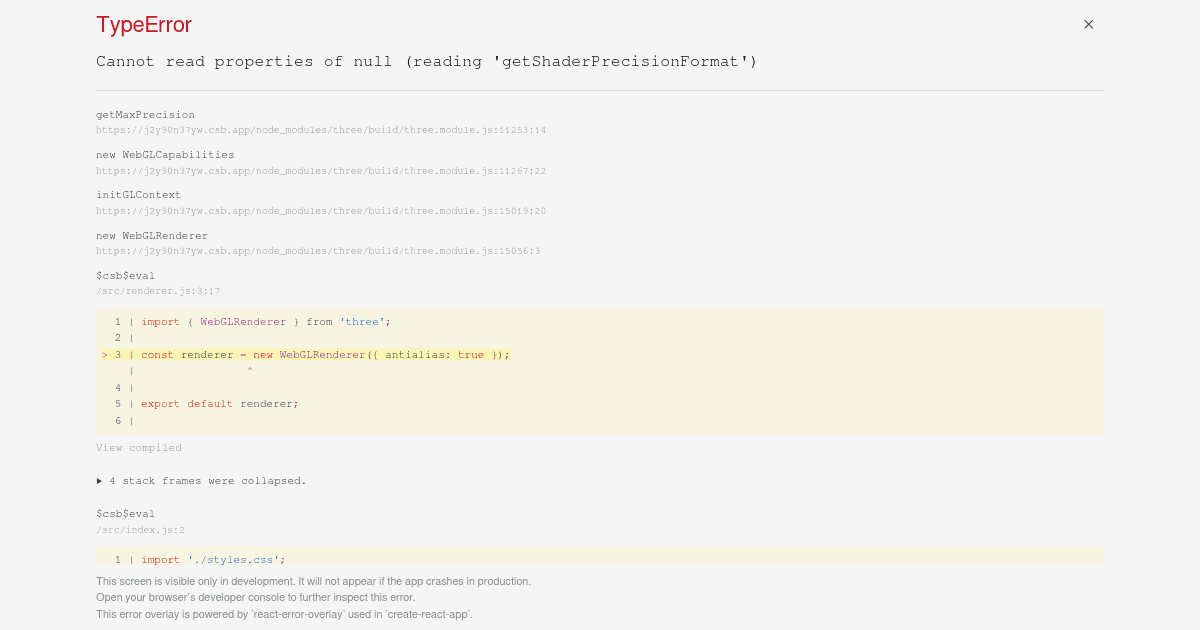The height and width of the screenshot is (630, 1200).
Task: Select the new WebGLCapabilities stack frame
Action: pyautogui.click(x=165, y=155)
